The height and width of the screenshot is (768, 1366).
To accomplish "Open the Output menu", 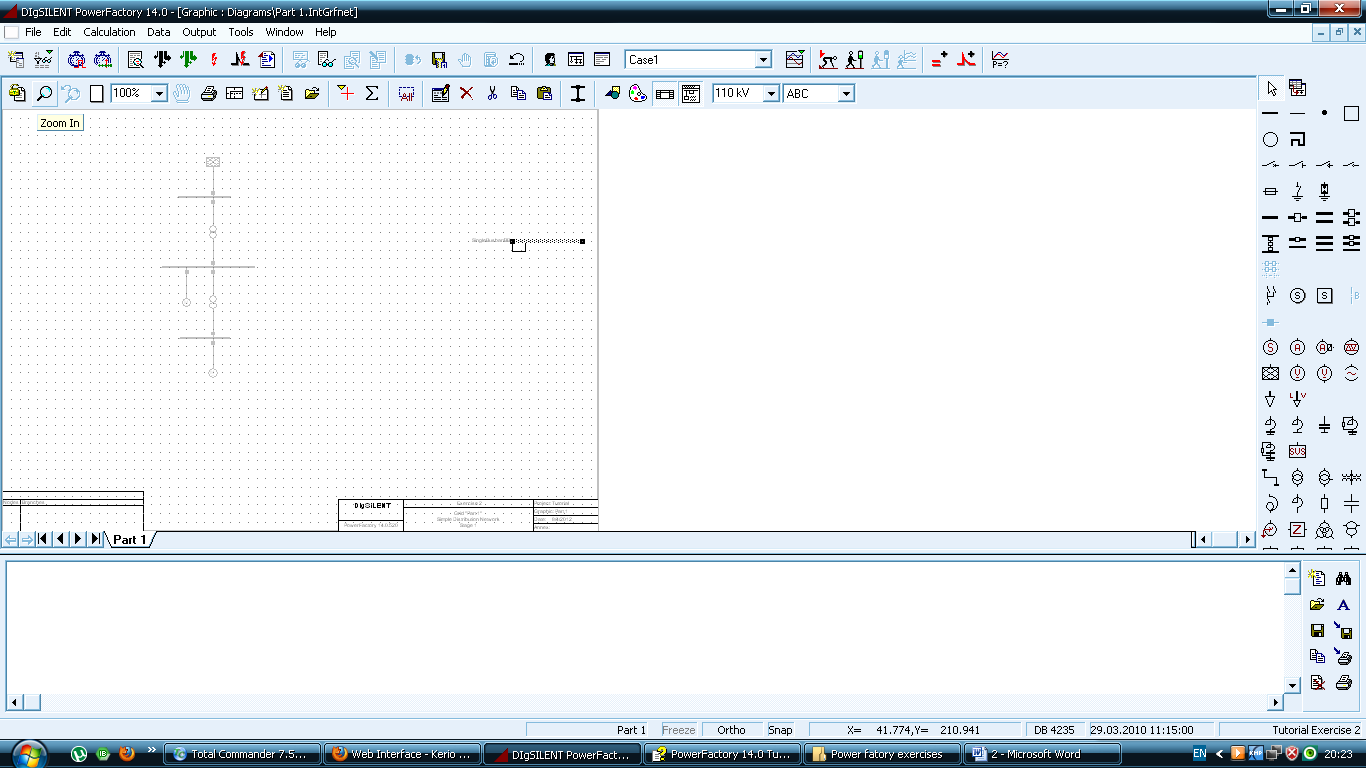I will pos(199,32).
